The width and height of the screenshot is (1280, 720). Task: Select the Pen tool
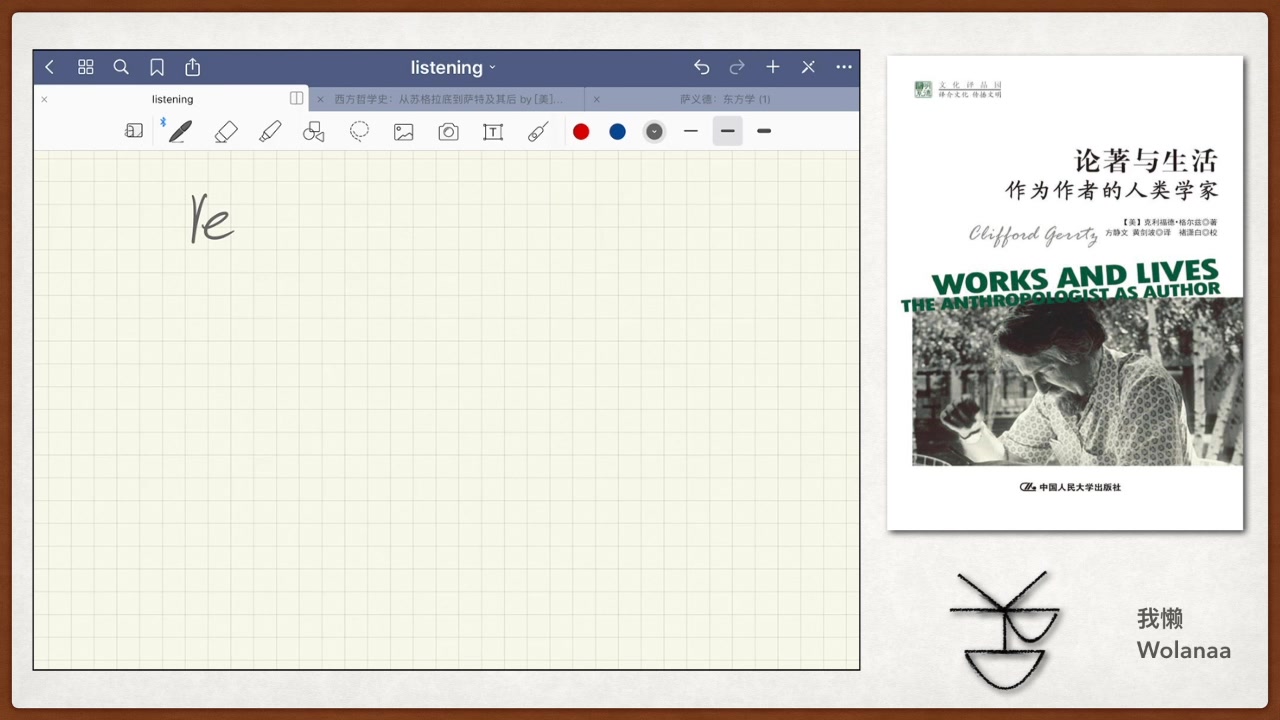[180, 131]
